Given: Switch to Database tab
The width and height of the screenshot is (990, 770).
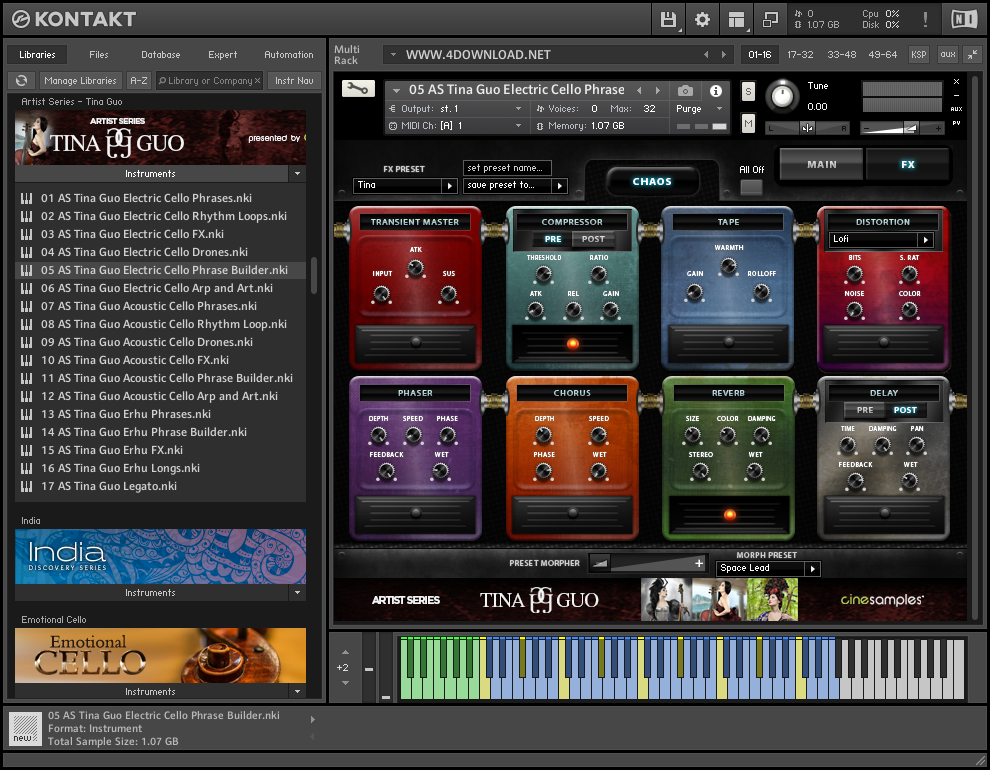Looking at the screenshot, I should pyautogui.click(x=160, y=55).
